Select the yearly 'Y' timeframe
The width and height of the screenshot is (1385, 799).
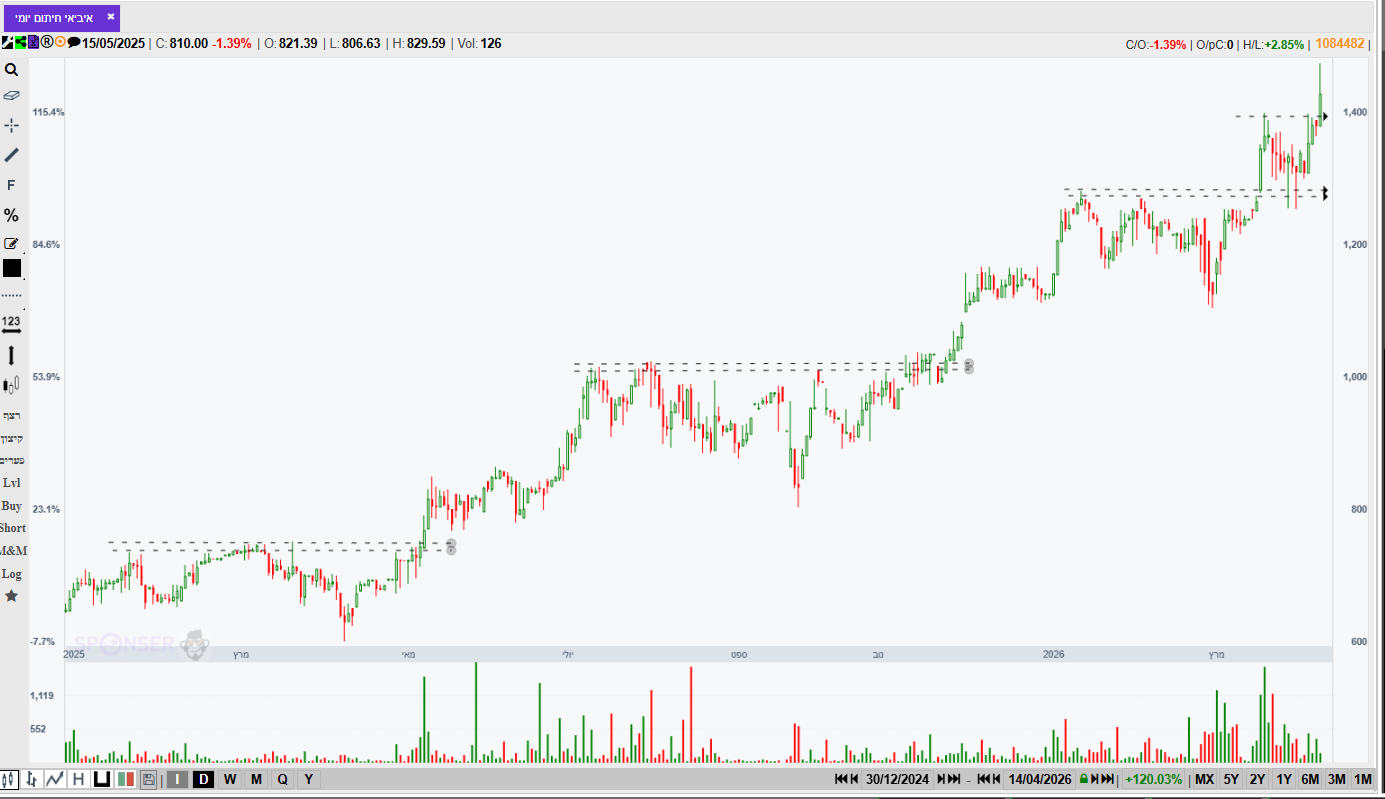pos(308,779)
